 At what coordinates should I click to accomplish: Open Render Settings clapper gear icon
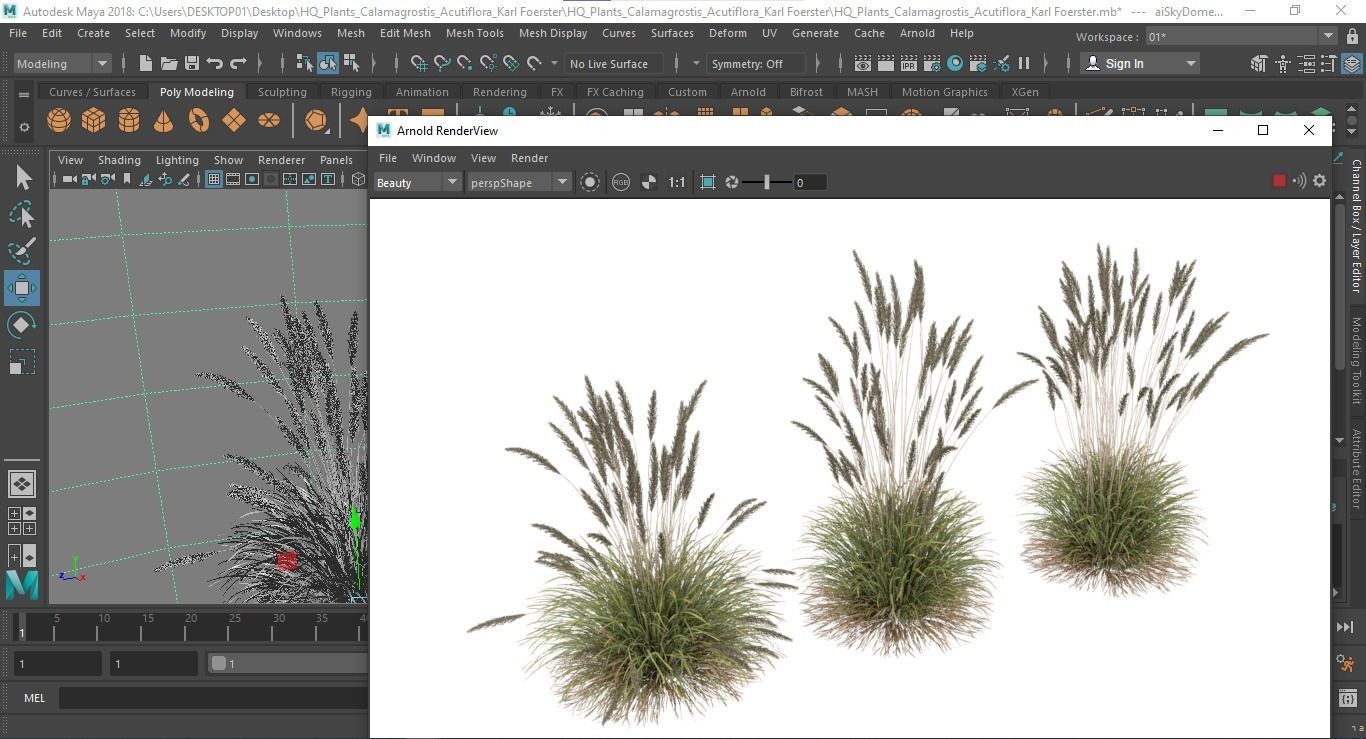932,63
